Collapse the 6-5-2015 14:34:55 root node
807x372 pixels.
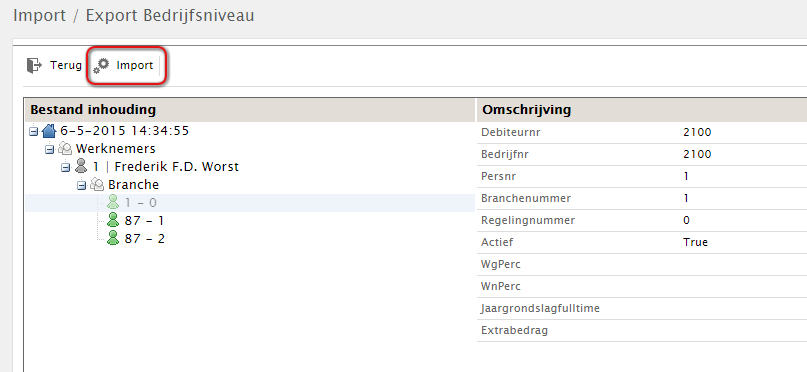point(33,132)
